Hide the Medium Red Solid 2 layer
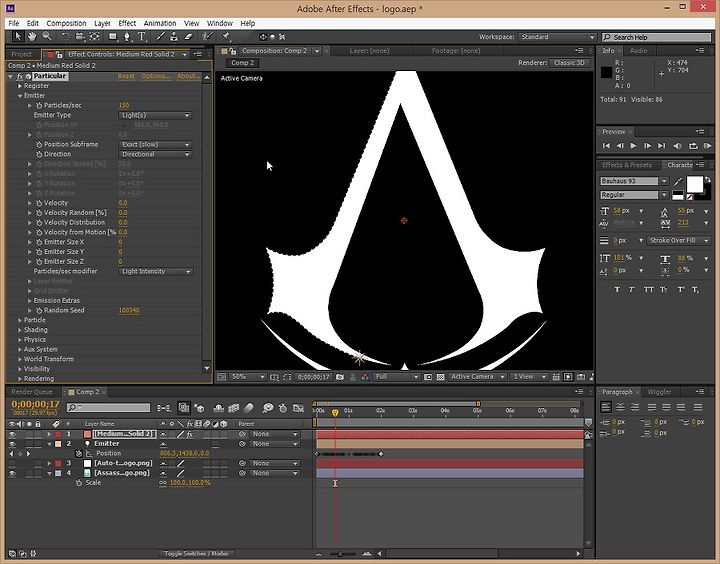Viewport: 720px width, 564px height. tap(12, 434)
